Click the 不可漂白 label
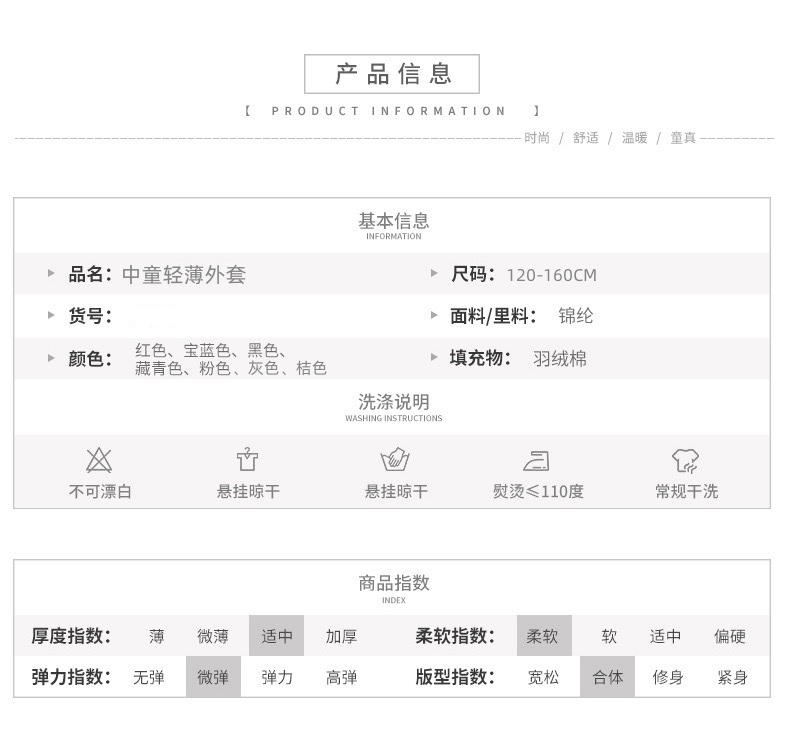Screen dimensions: 790x729 100,491
